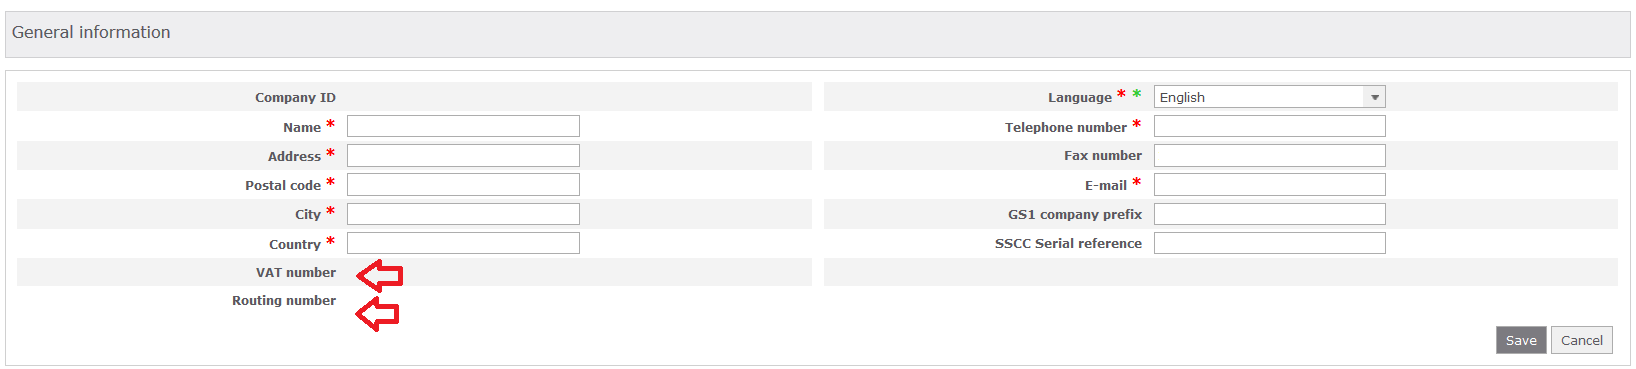The image size is (1636, 369).
Task: Click the red arrow beside VAT number
Action: [380, 275]
